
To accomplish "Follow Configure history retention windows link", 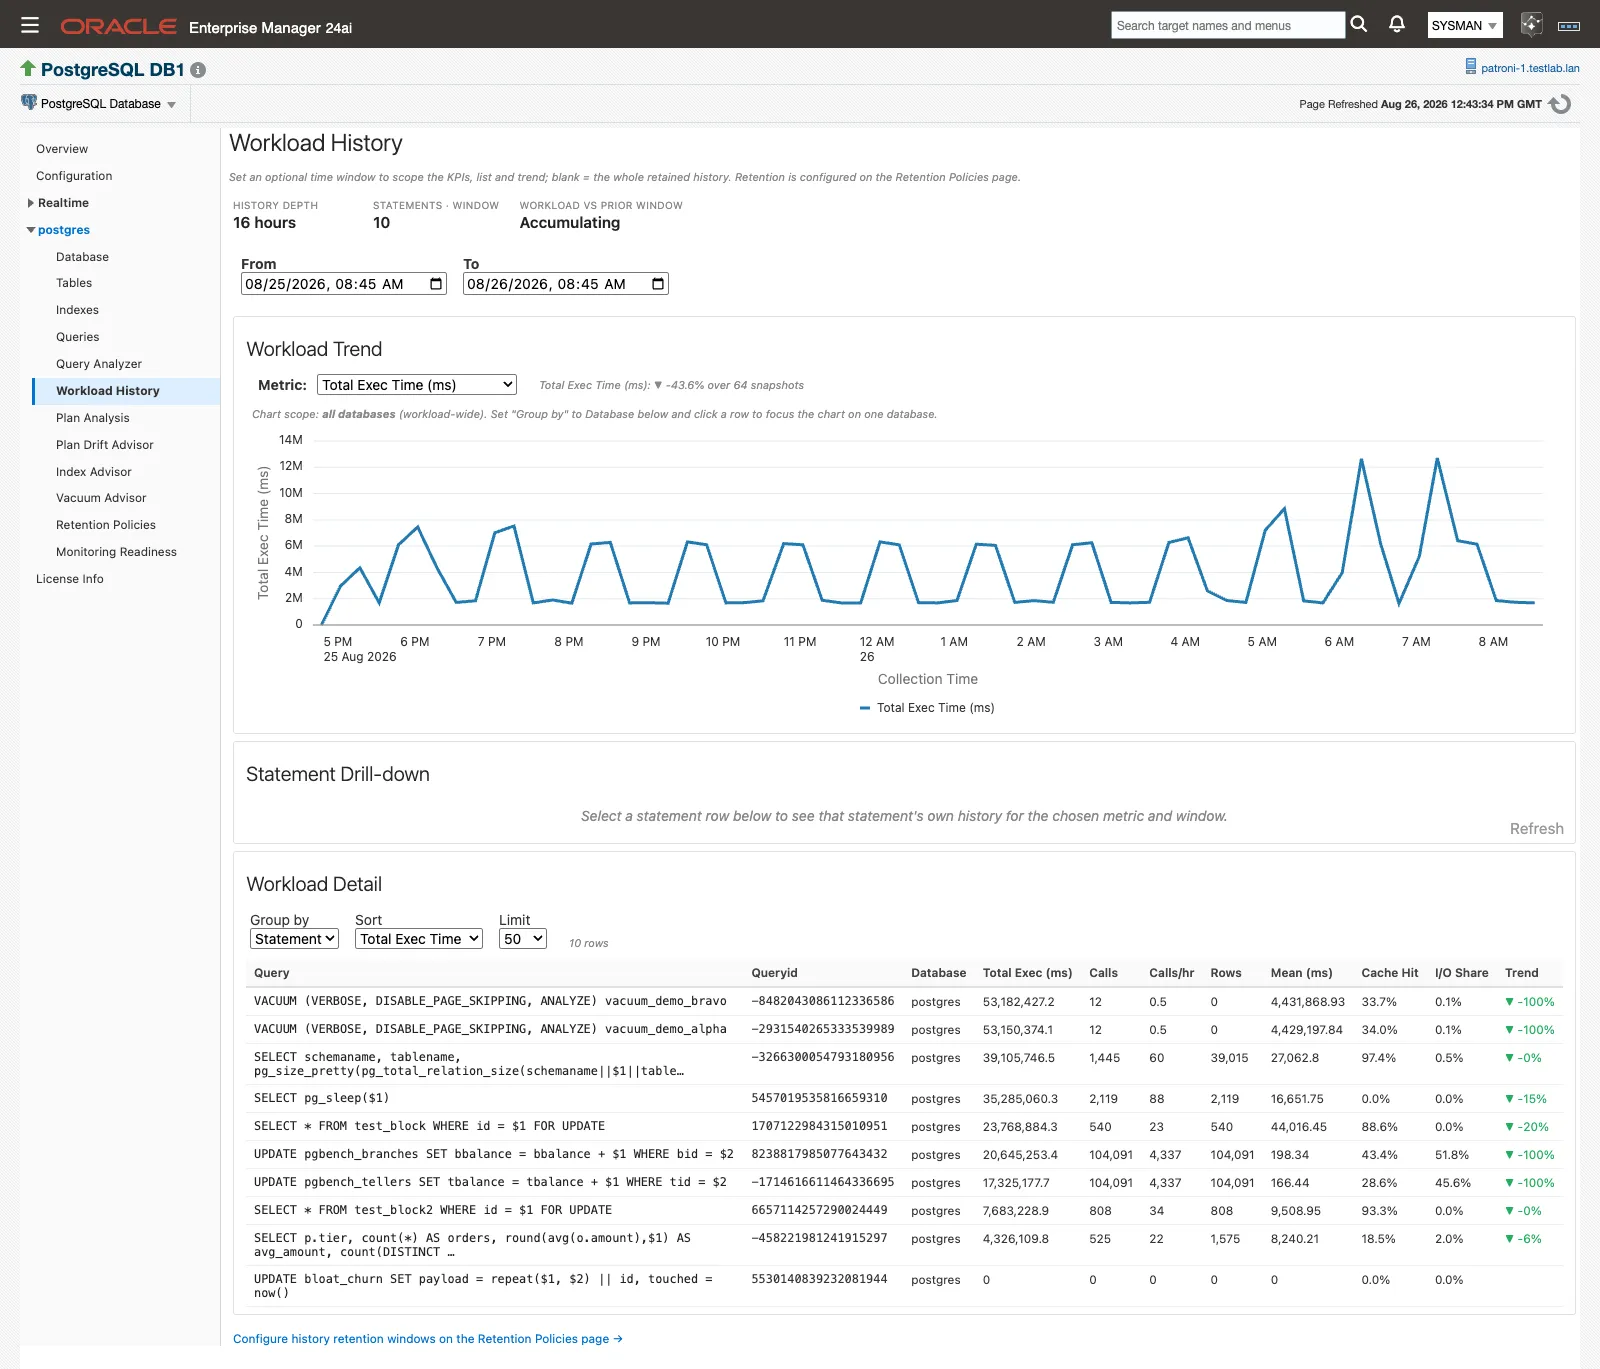I will coord(428,1339).
